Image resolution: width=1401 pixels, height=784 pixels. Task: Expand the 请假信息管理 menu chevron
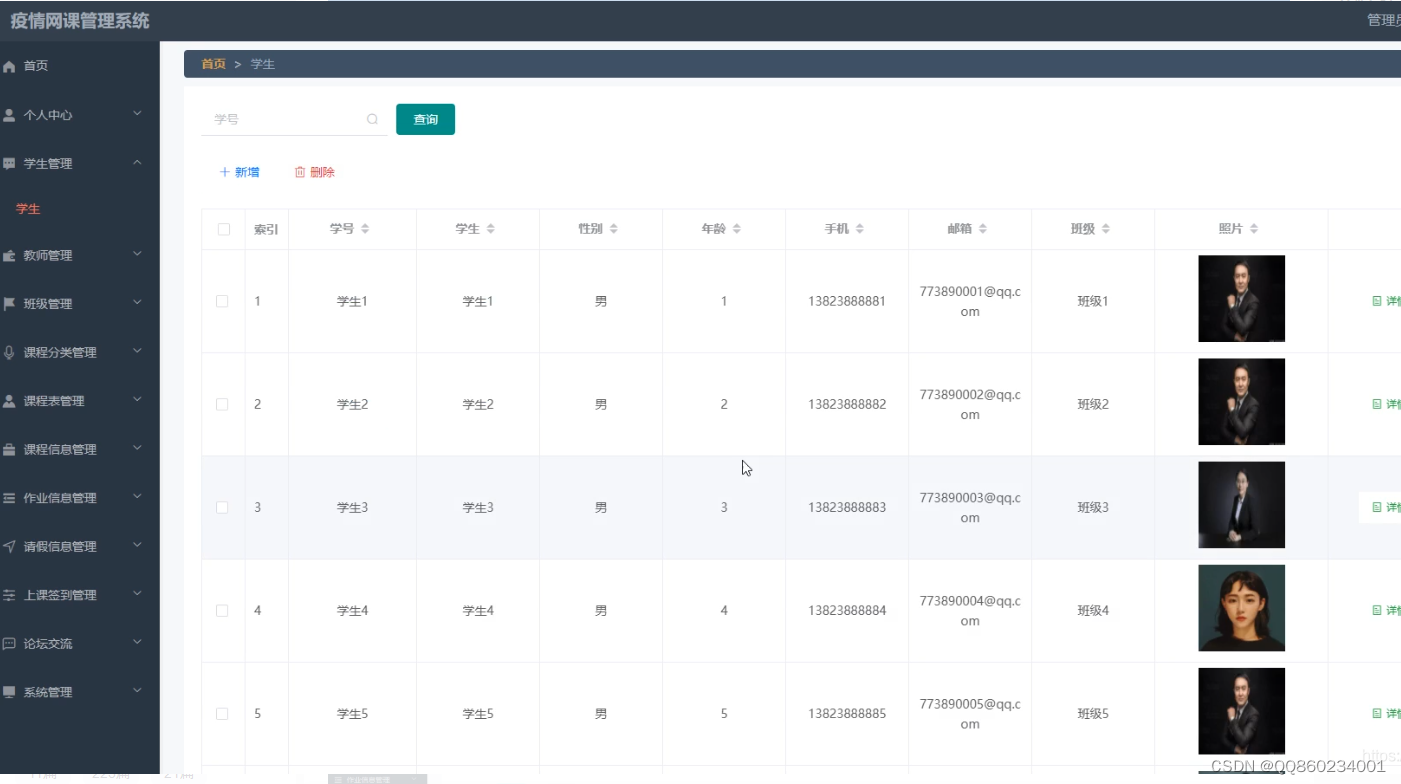137,545
